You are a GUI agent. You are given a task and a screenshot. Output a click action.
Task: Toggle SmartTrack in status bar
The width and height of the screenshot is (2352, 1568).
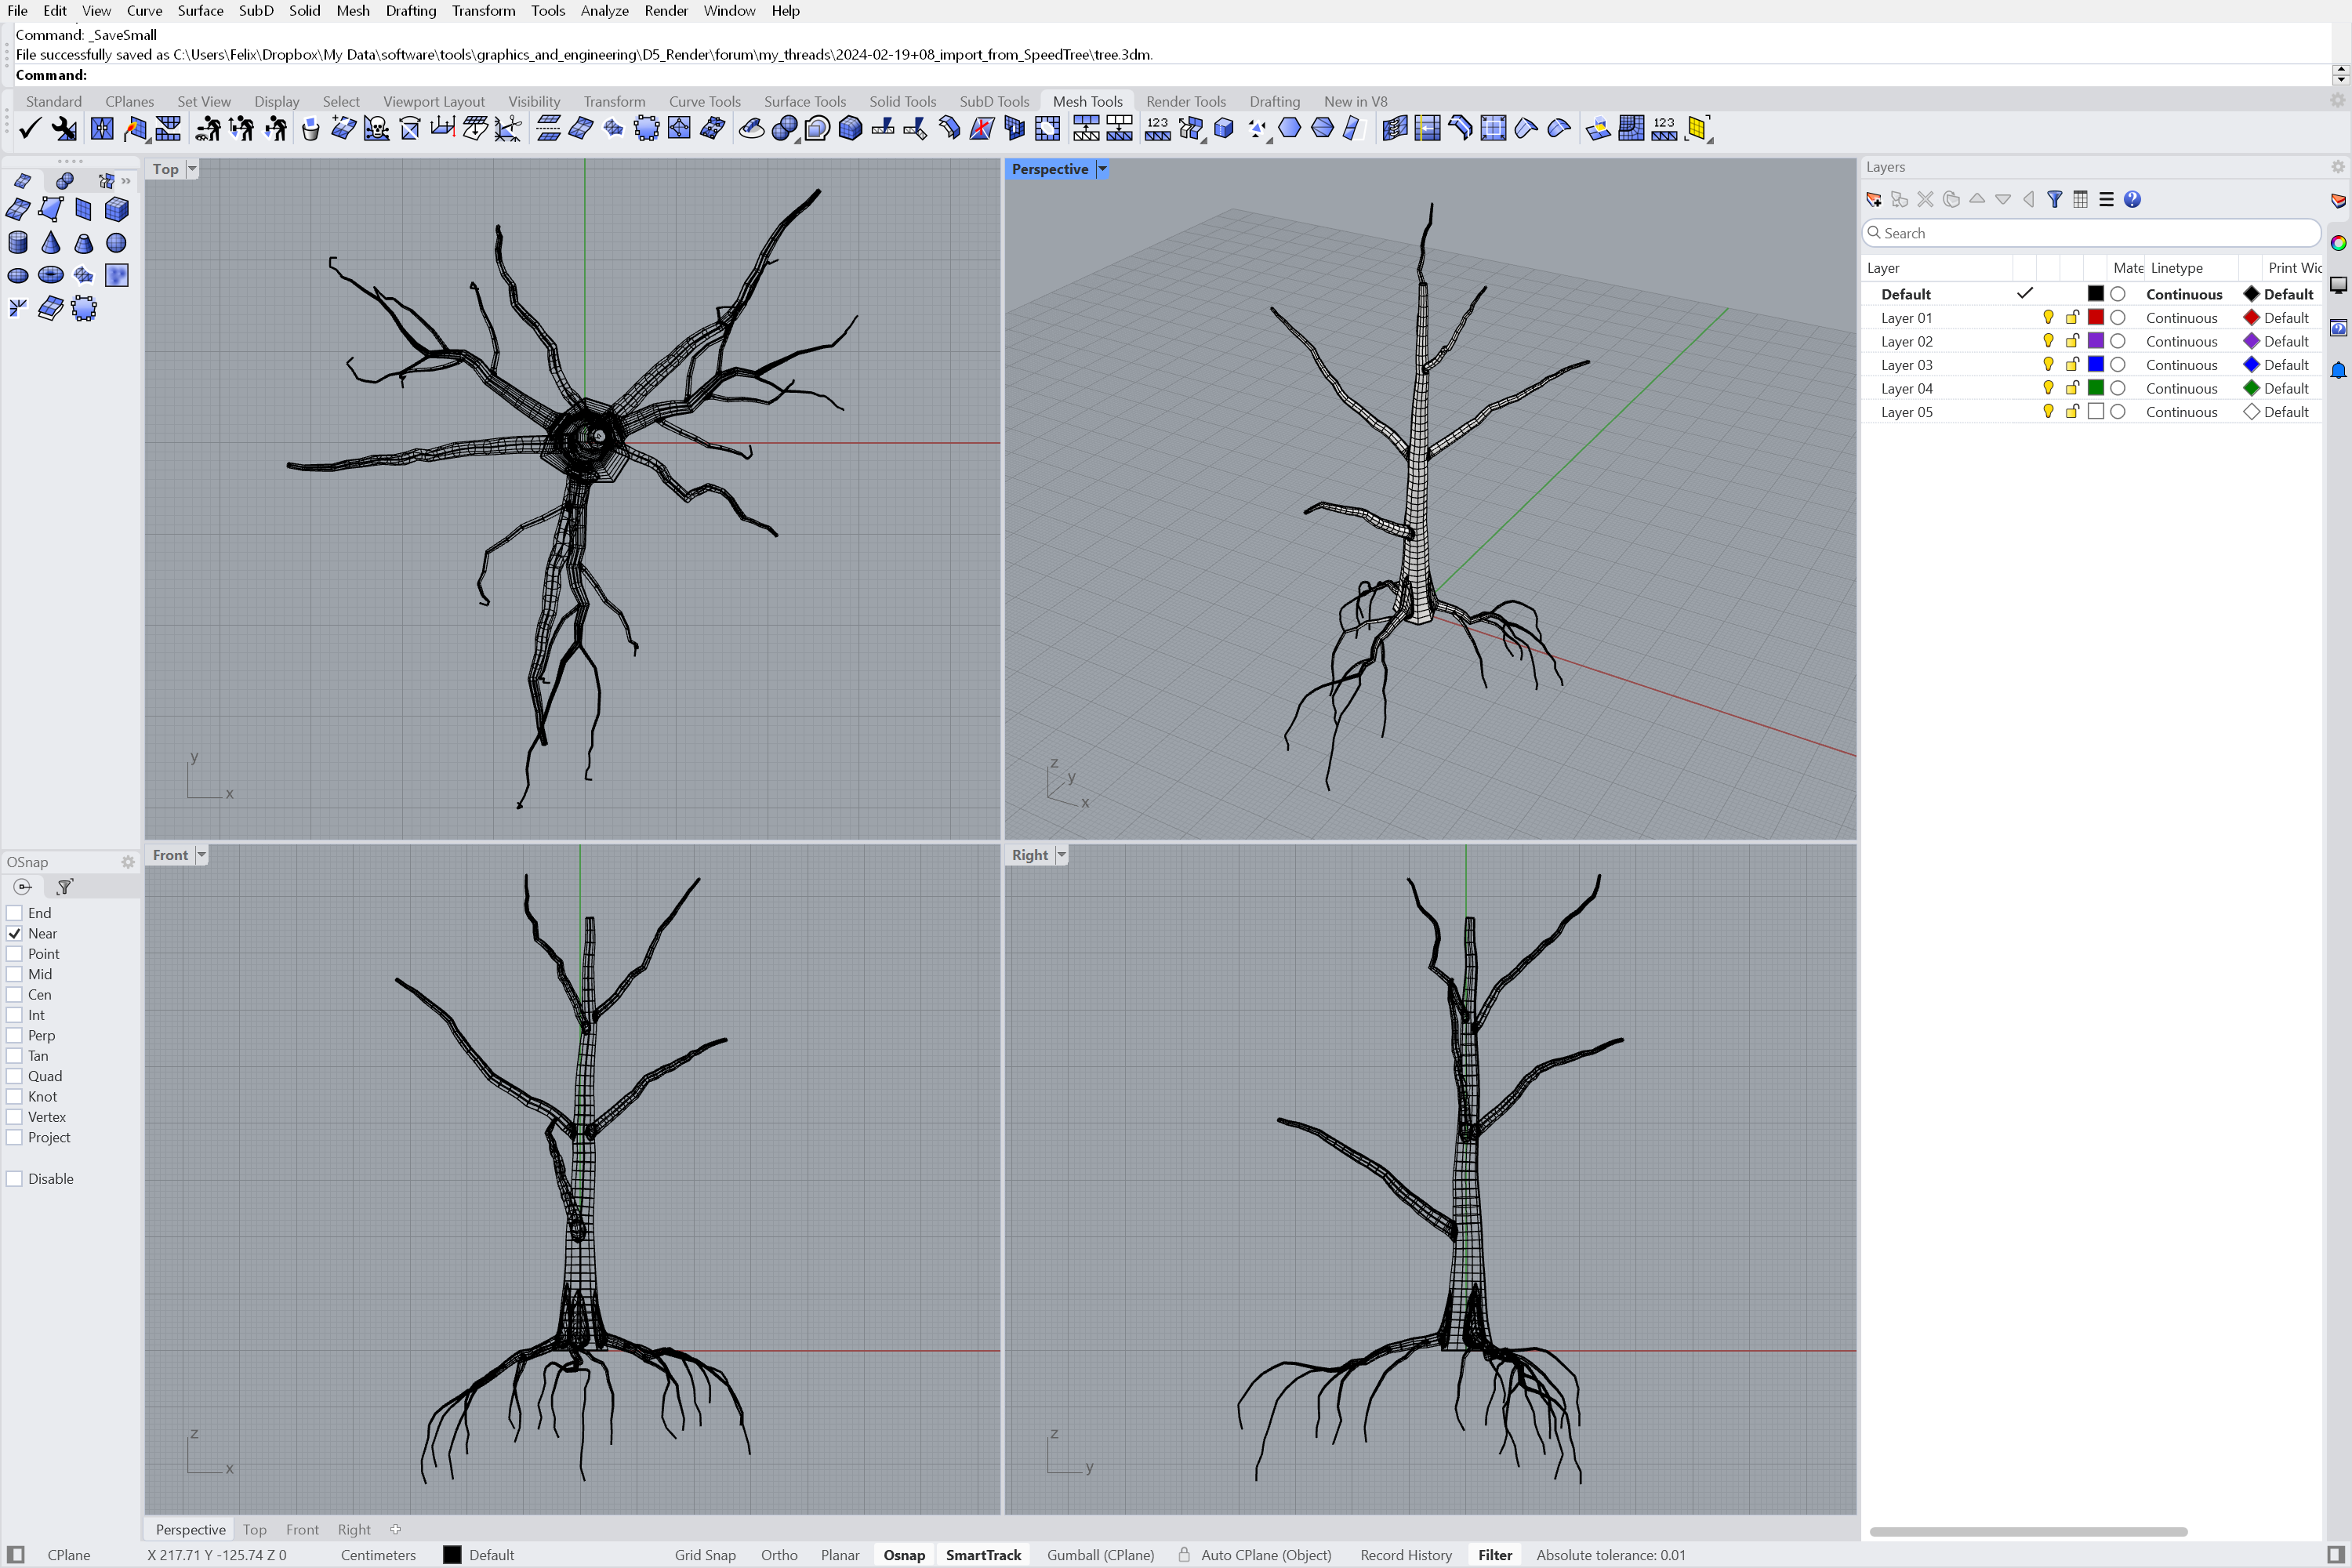pyautogui.click(x=983, y=1555)
